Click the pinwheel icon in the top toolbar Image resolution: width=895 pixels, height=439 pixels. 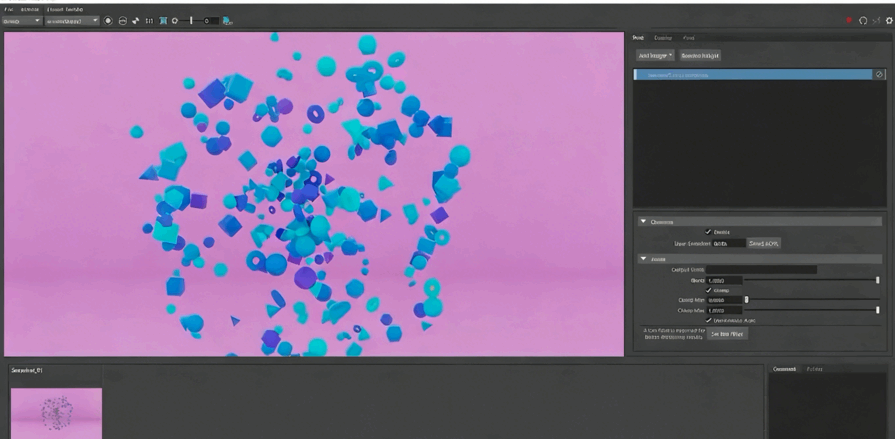point(135,20)
